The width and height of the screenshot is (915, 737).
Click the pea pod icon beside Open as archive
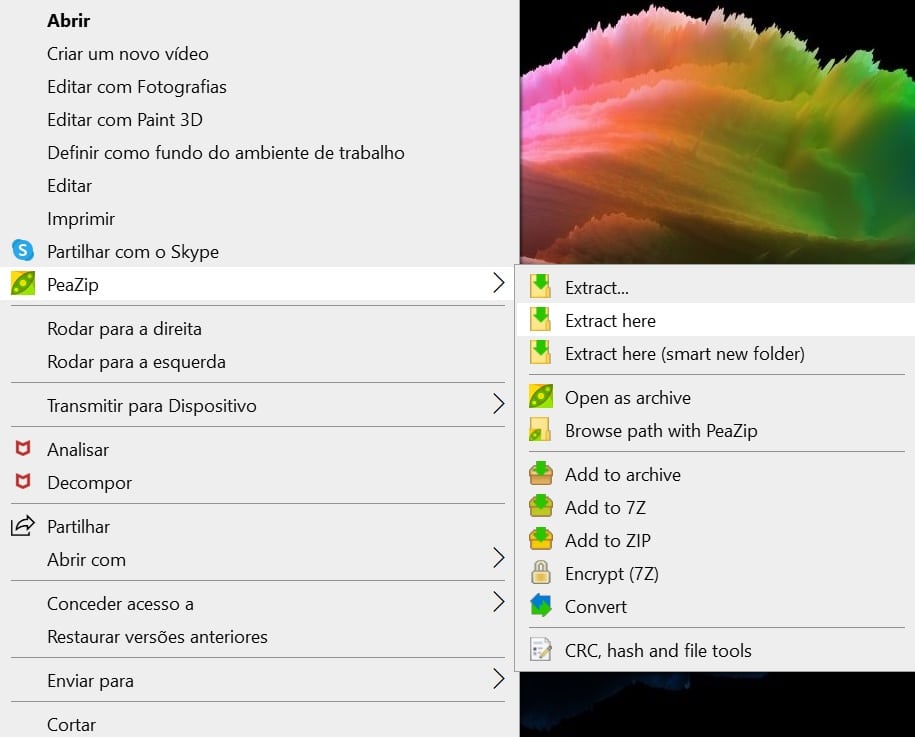(x=540, y=396)
